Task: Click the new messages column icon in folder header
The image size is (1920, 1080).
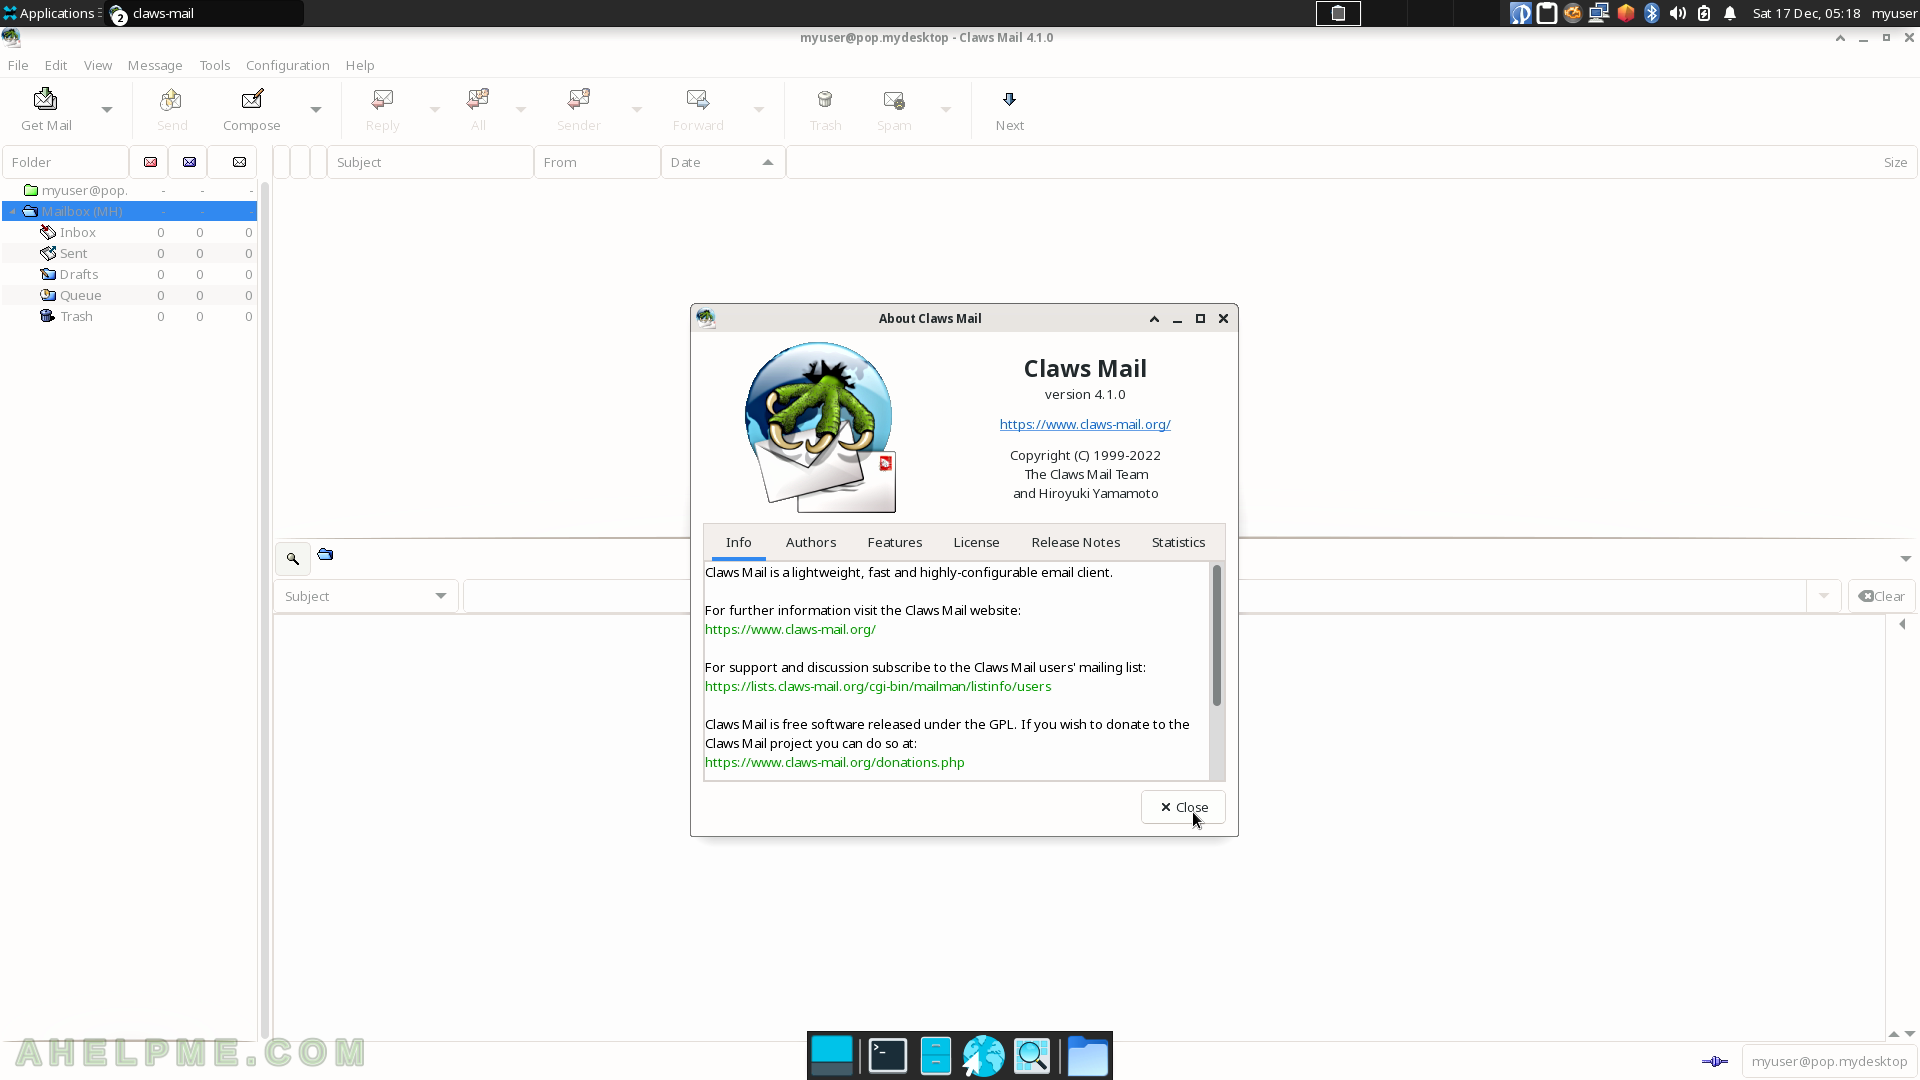Action: [x=150, y=162]
